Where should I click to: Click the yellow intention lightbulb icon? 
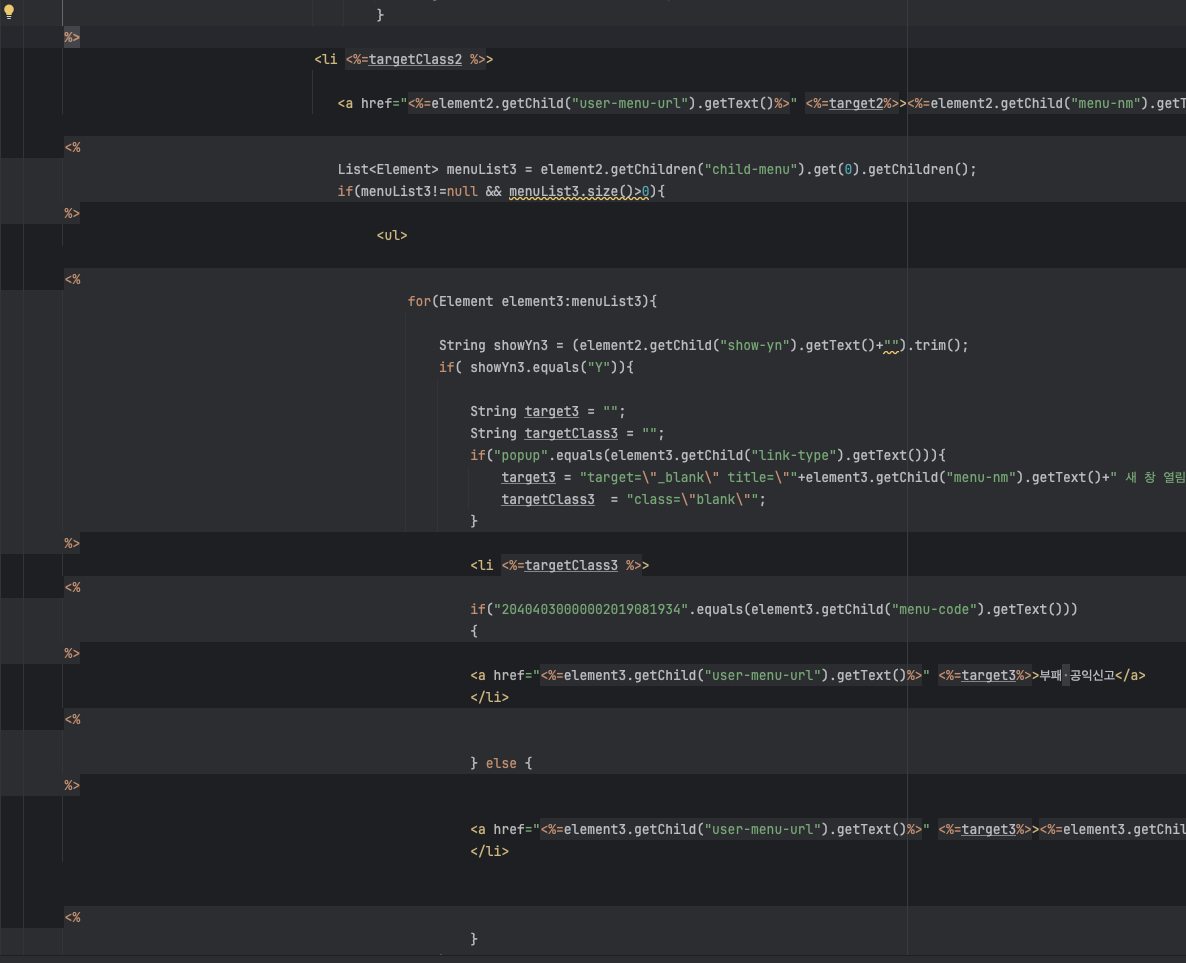pyautogui.click(x=9, y=11)
